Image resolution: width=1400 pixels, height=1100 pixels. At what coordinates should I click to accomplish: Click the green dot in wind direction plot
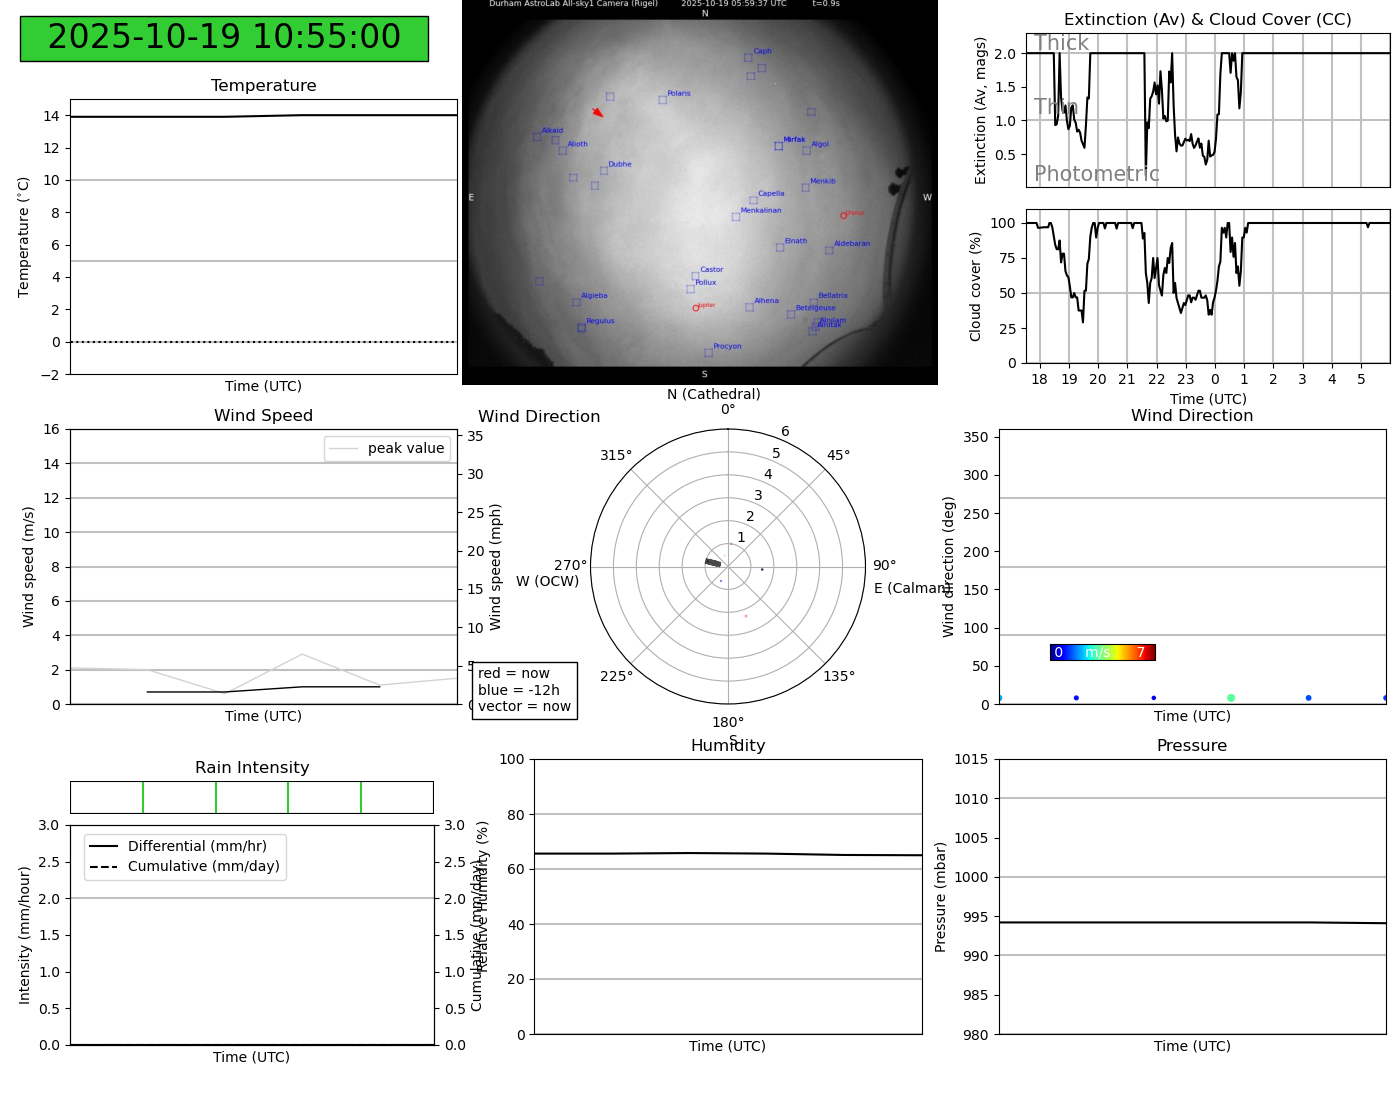pyautogui.click(x=1231, y=698)
